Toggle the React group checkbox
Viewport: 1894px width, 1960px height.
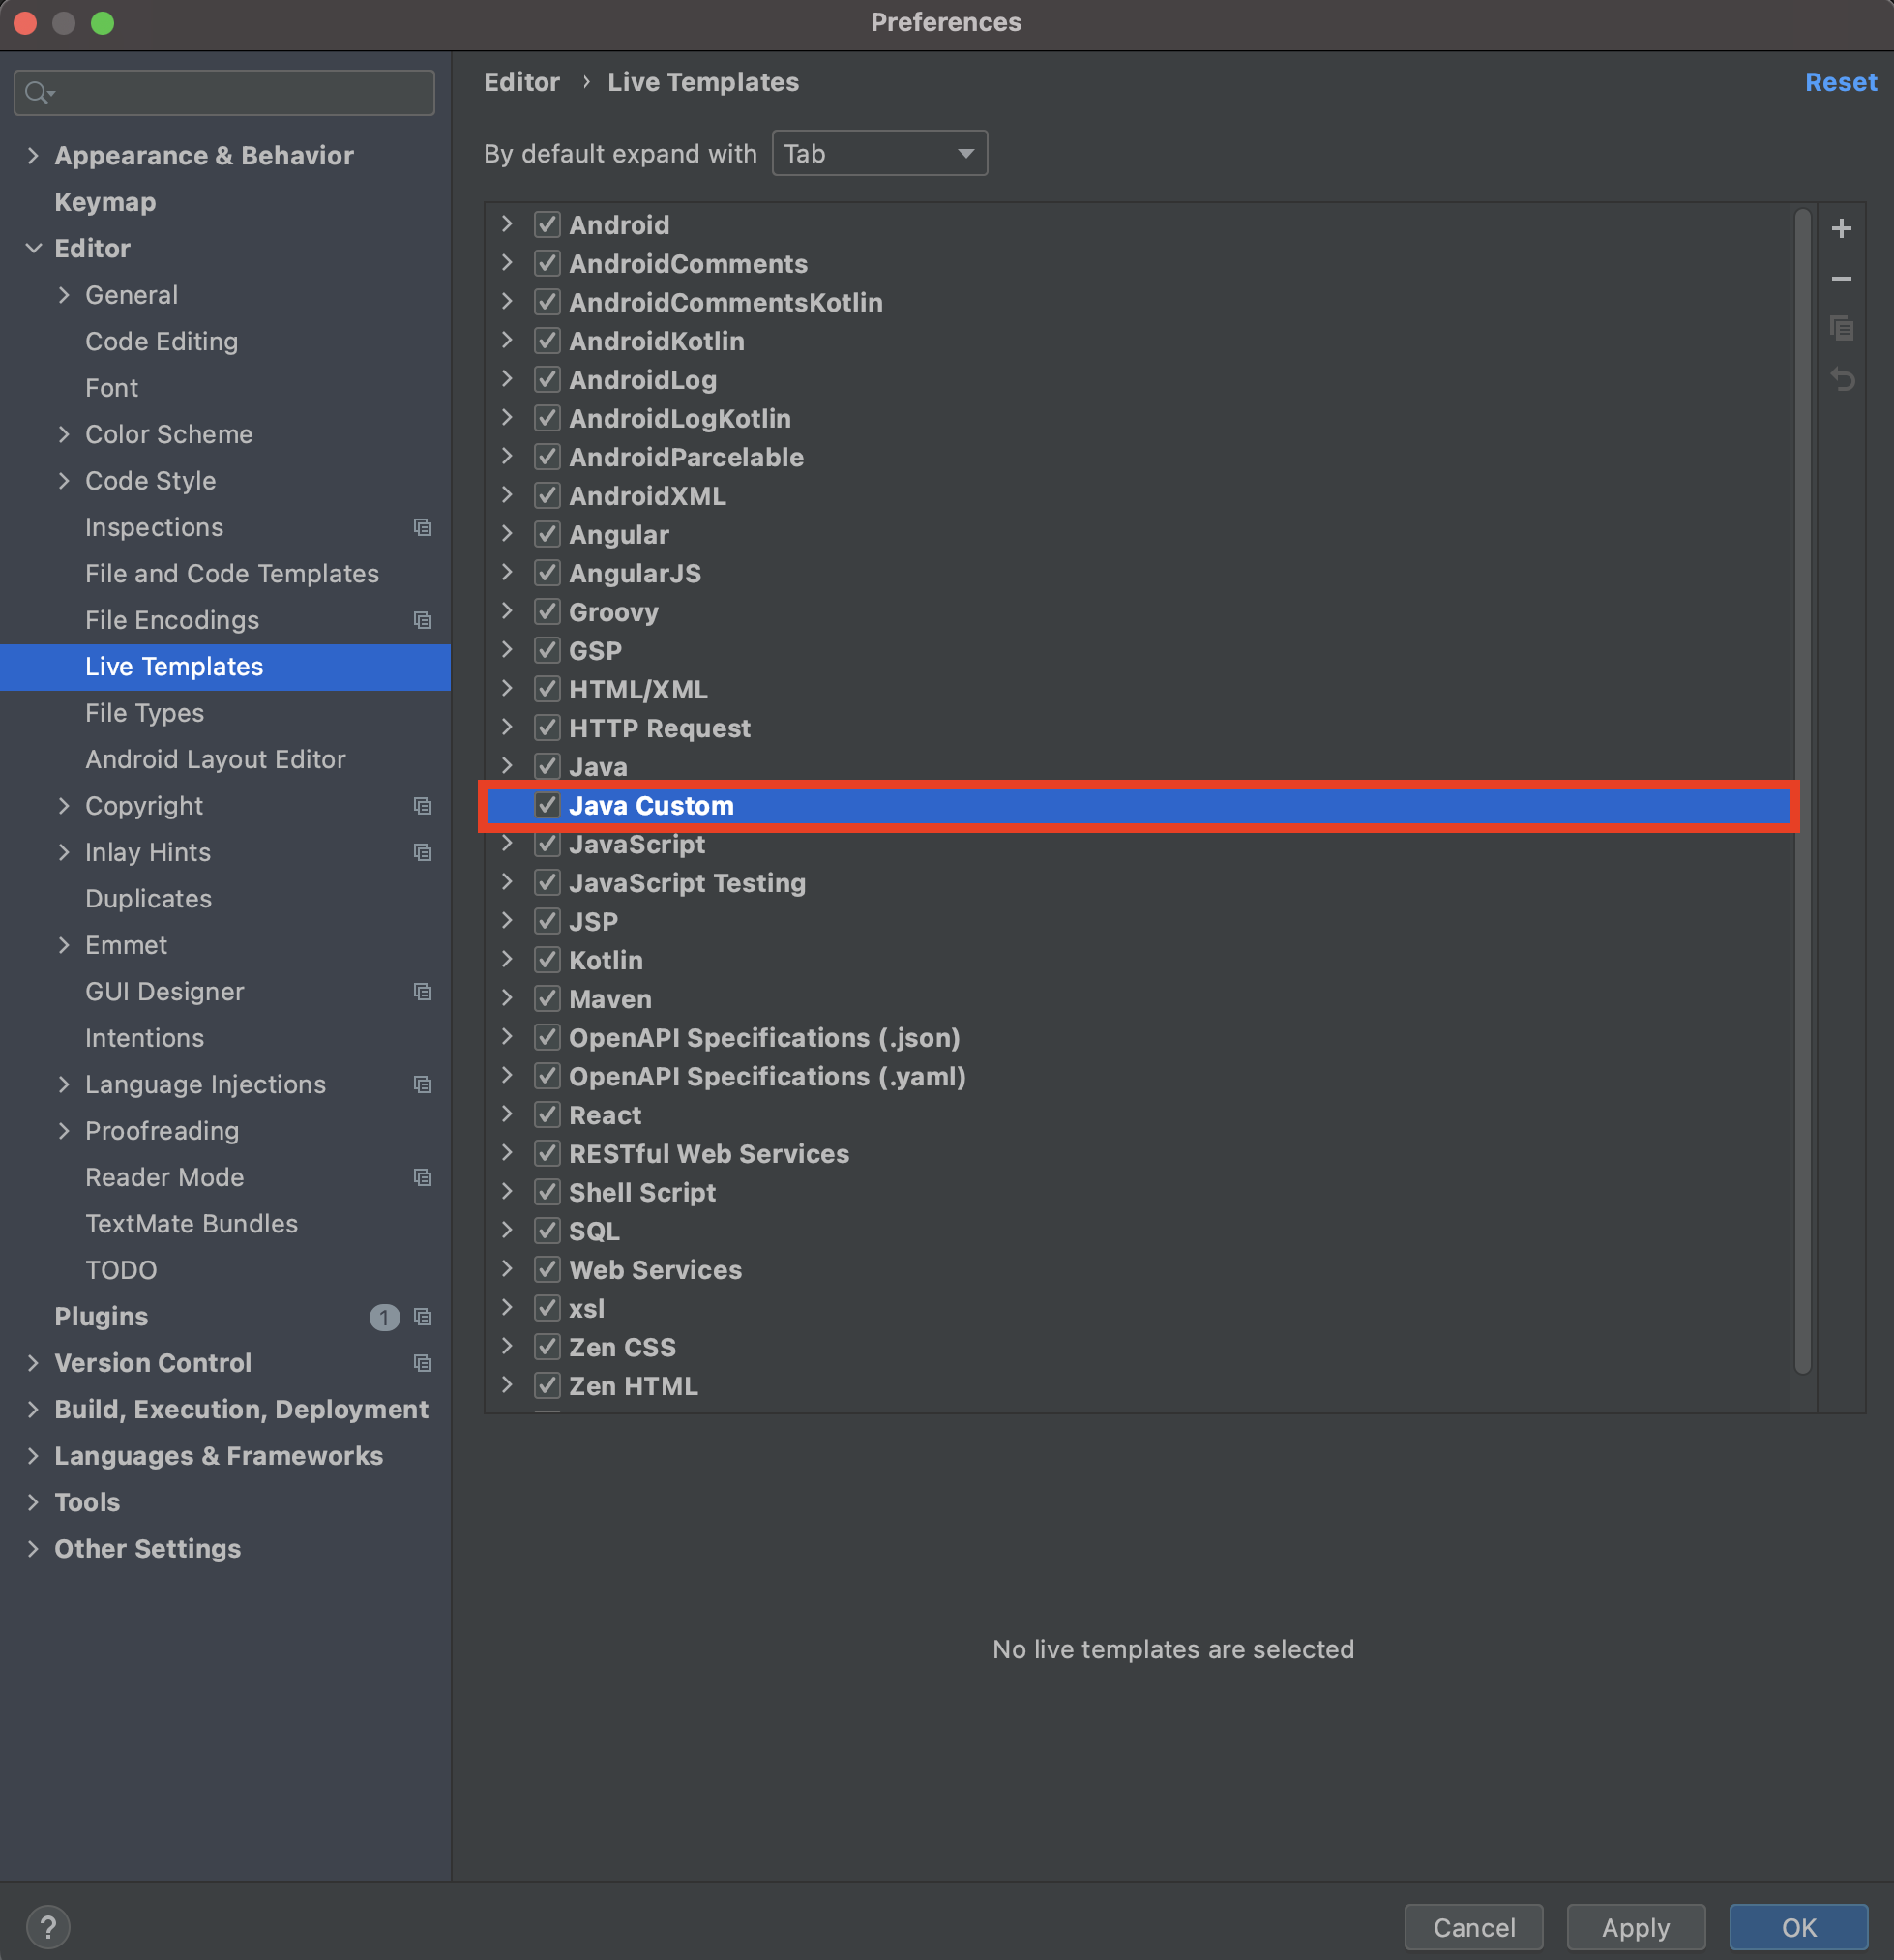tap(547, 1115)
